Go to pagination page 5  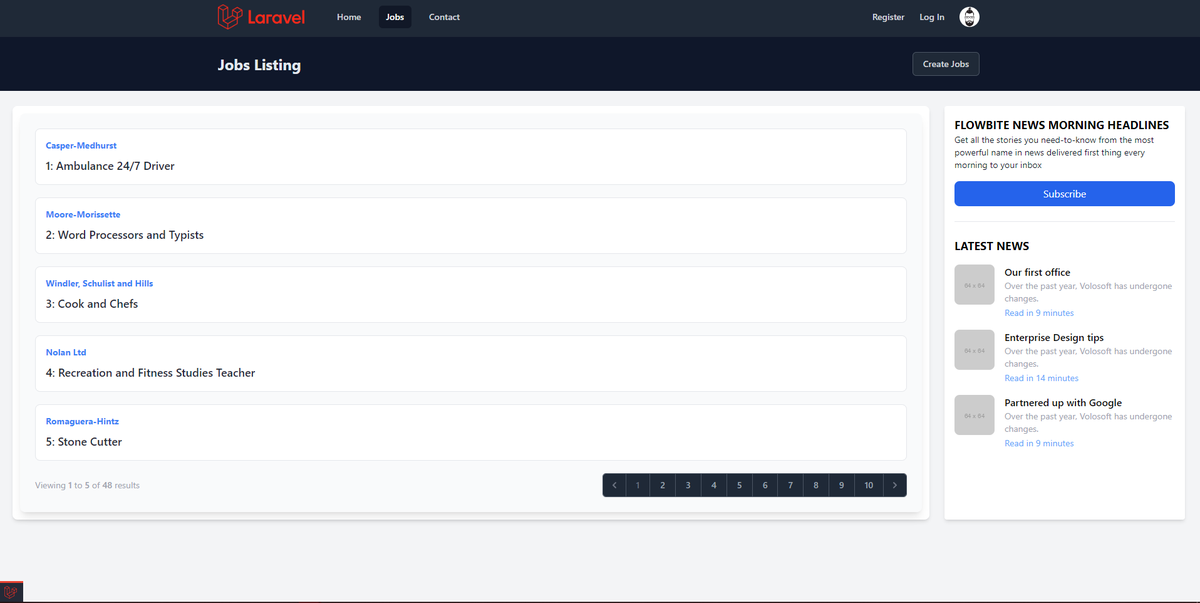tap(739, 485)
